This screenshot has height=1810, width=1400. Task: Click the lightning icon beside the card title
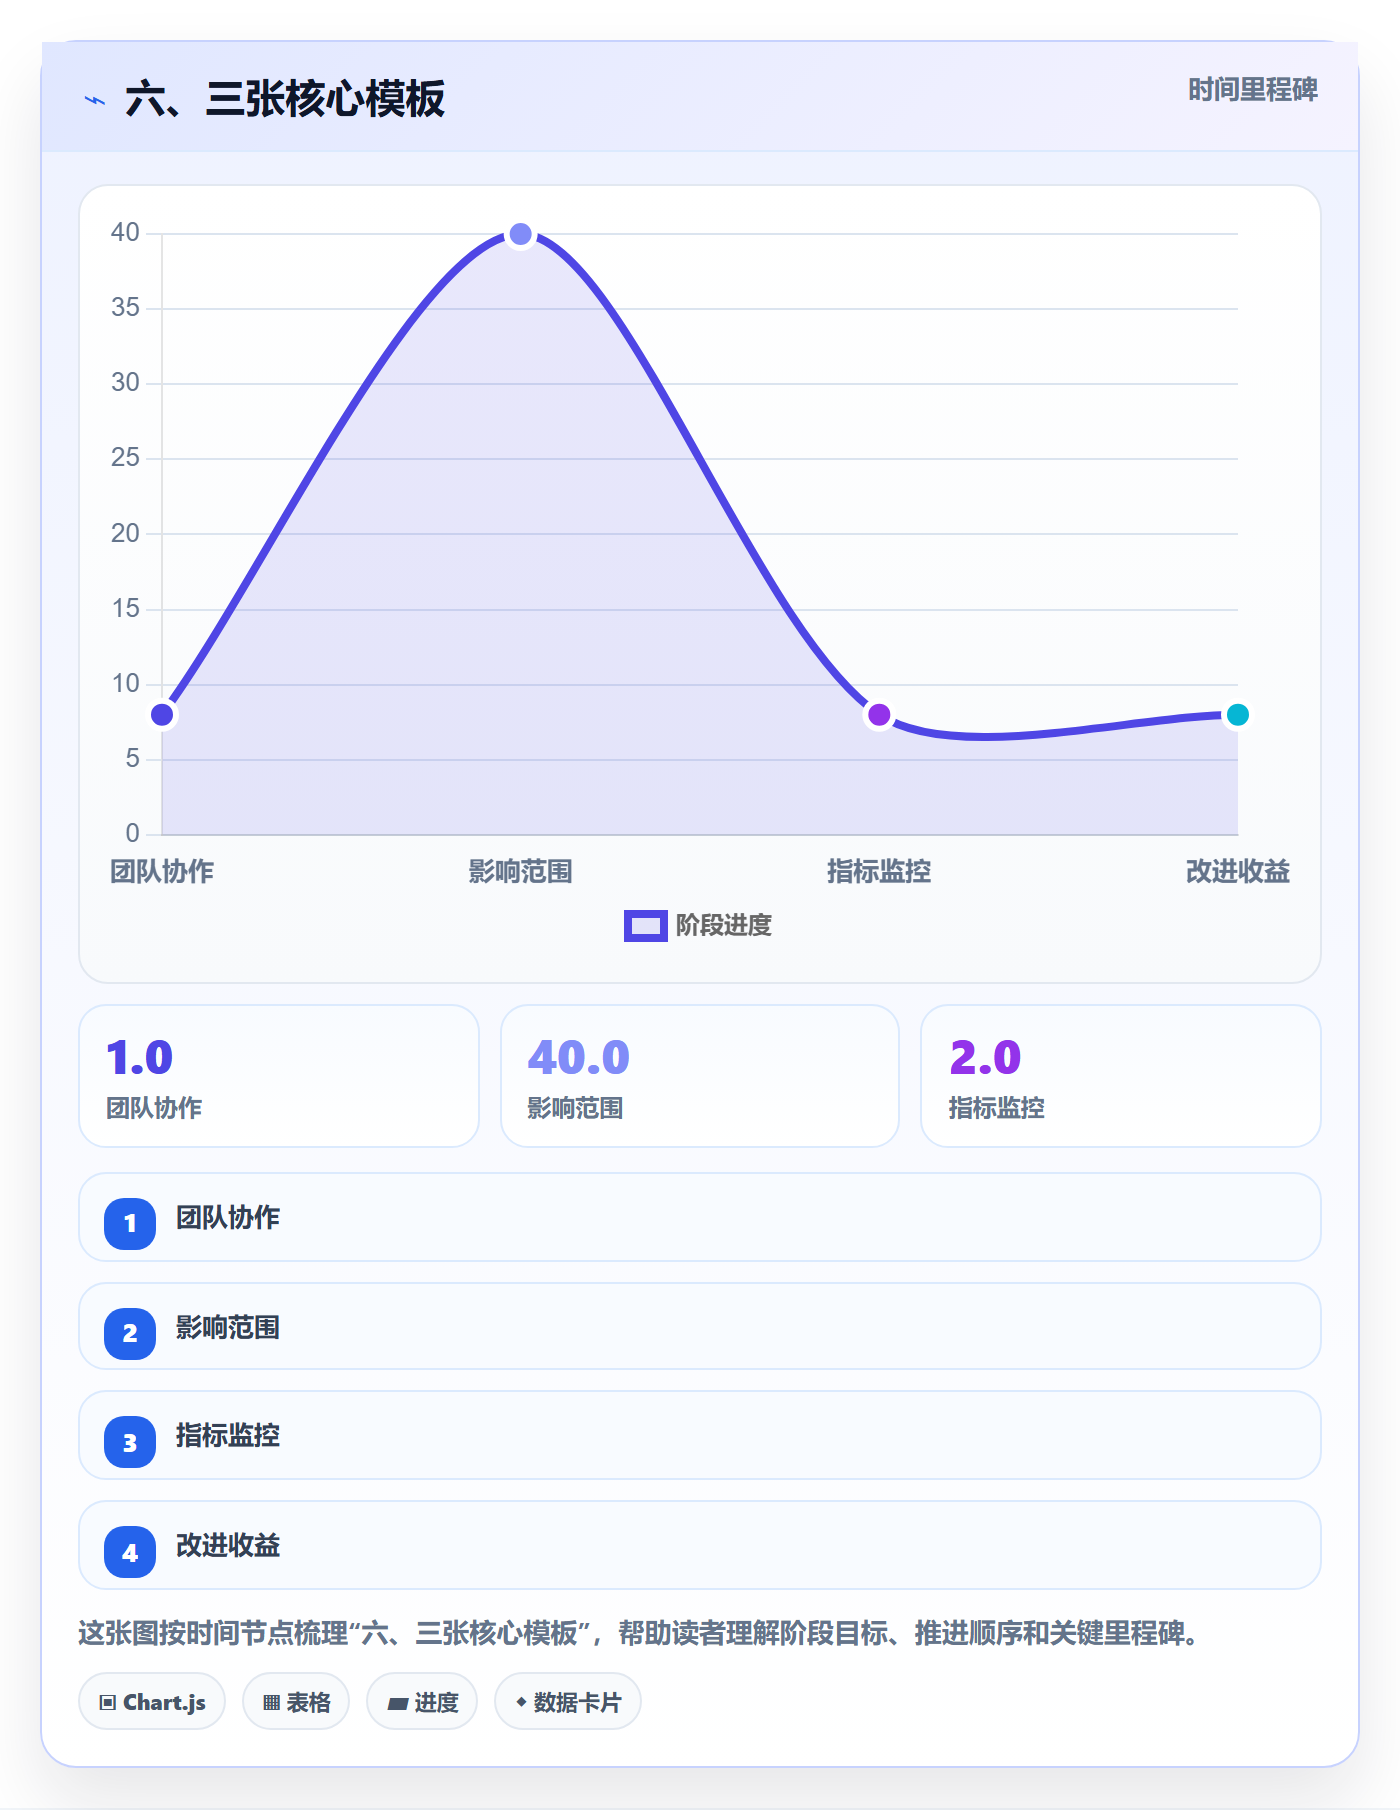[x=95, y=100]
